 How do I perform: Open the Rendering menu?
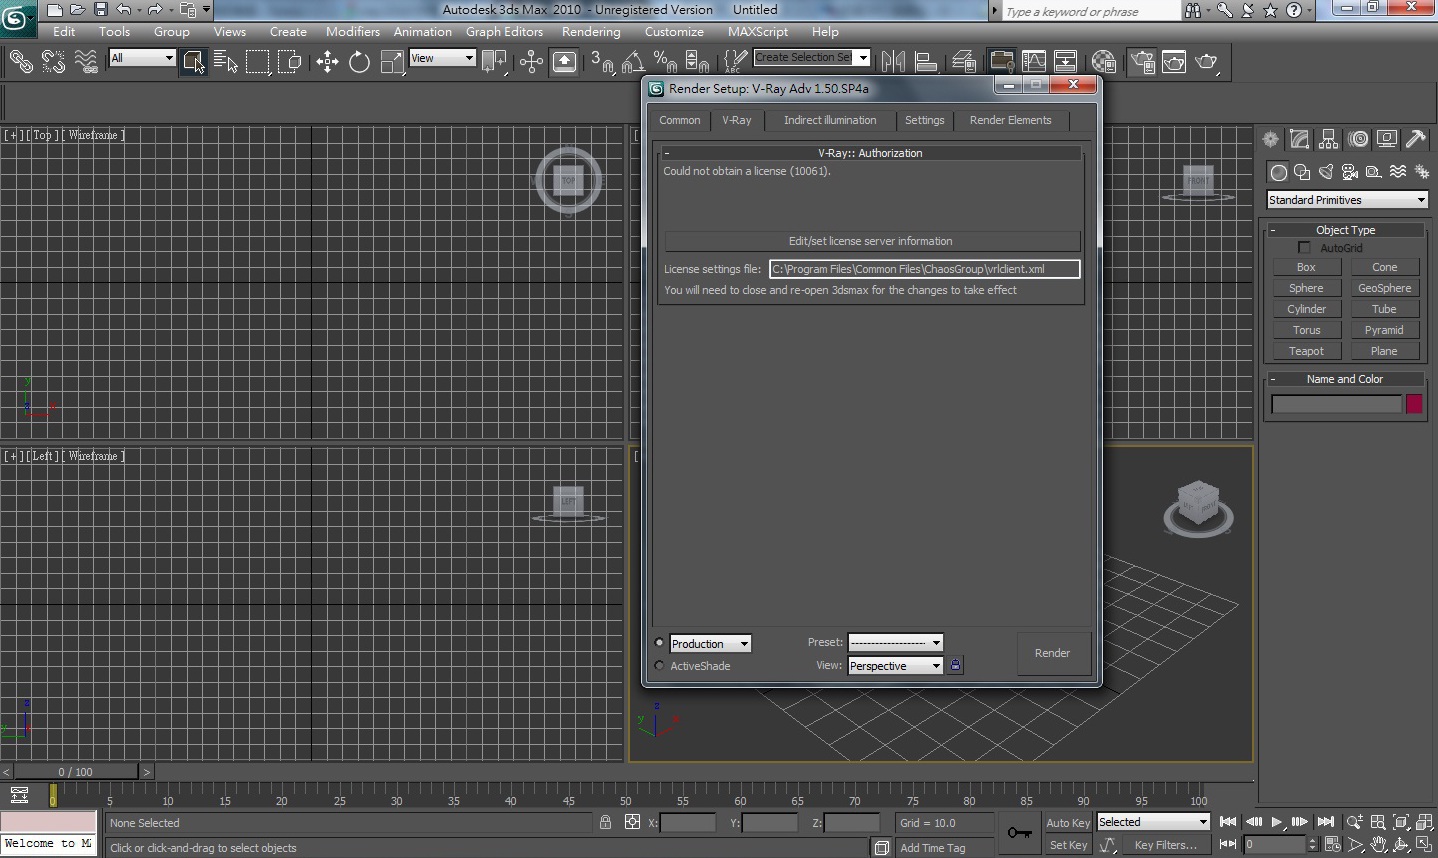591,31
